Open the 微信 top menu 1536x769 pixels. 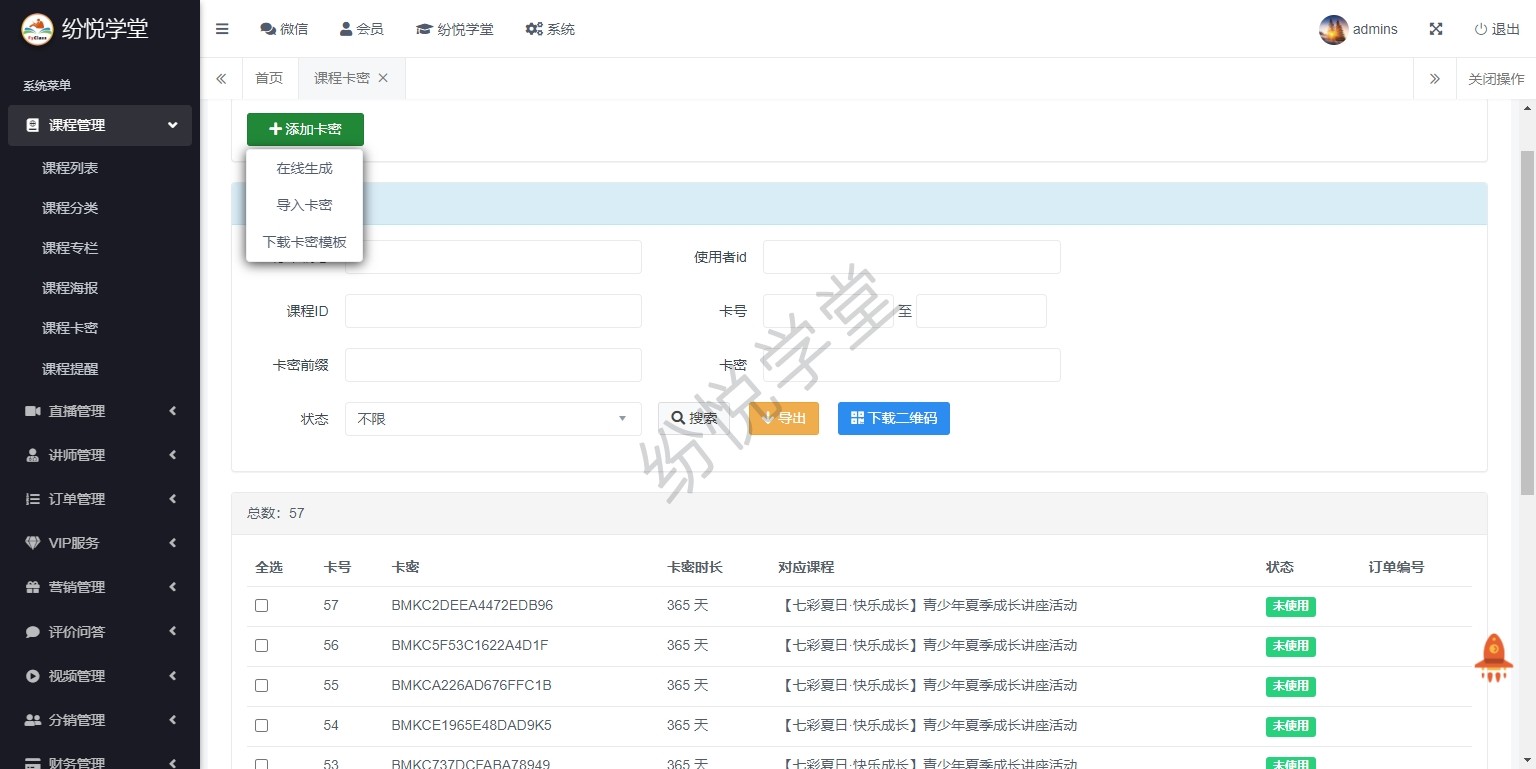point(284,29)
